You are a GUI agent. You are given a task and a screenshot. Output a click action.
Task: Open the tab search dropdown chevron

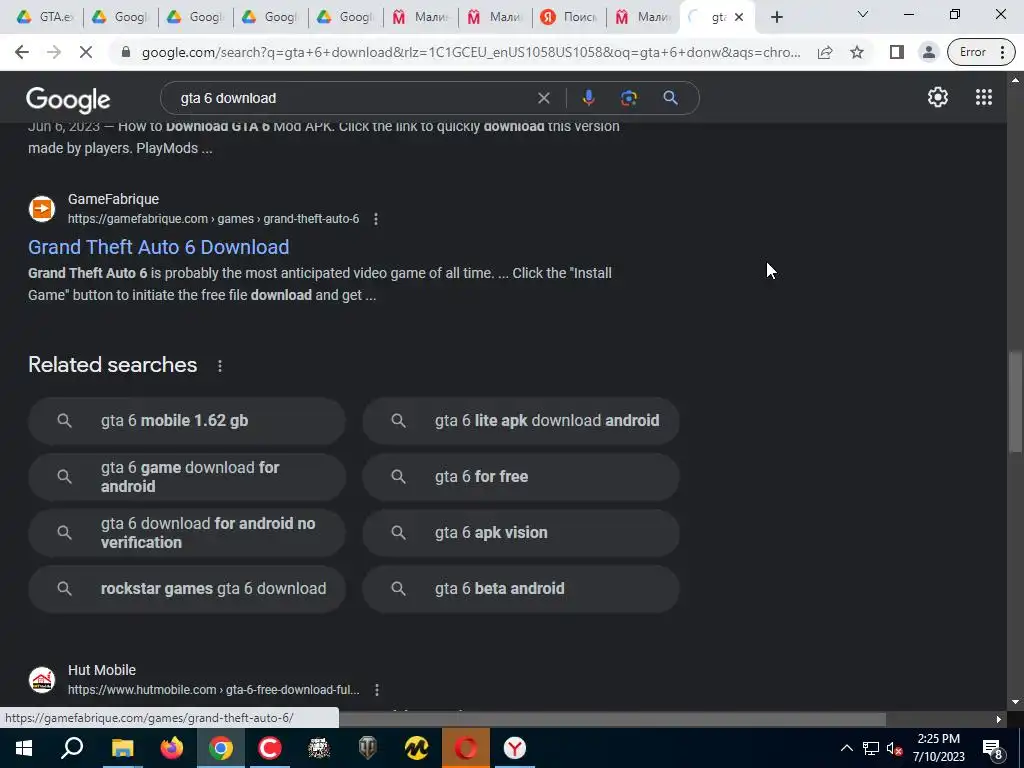[x=863, y=14]
